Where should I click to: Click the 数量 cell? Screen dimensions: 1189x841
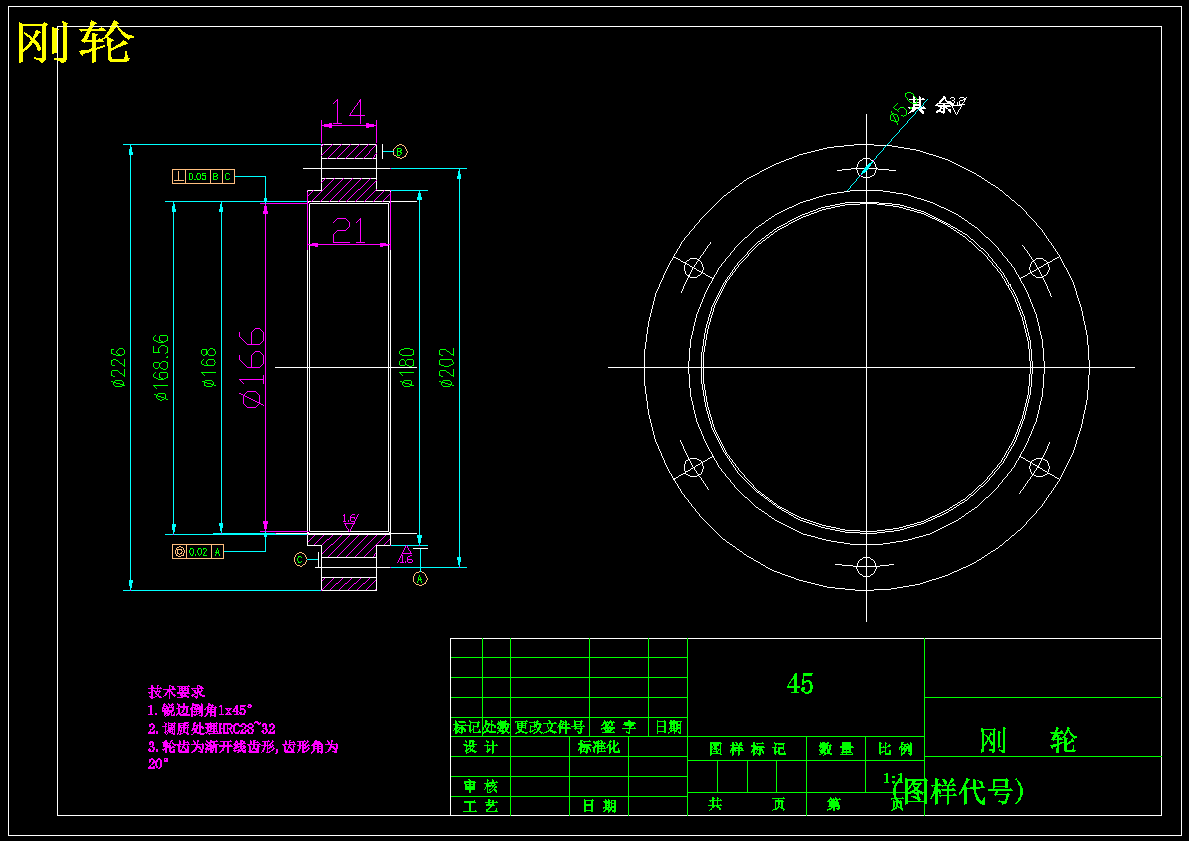coord(836,749)
